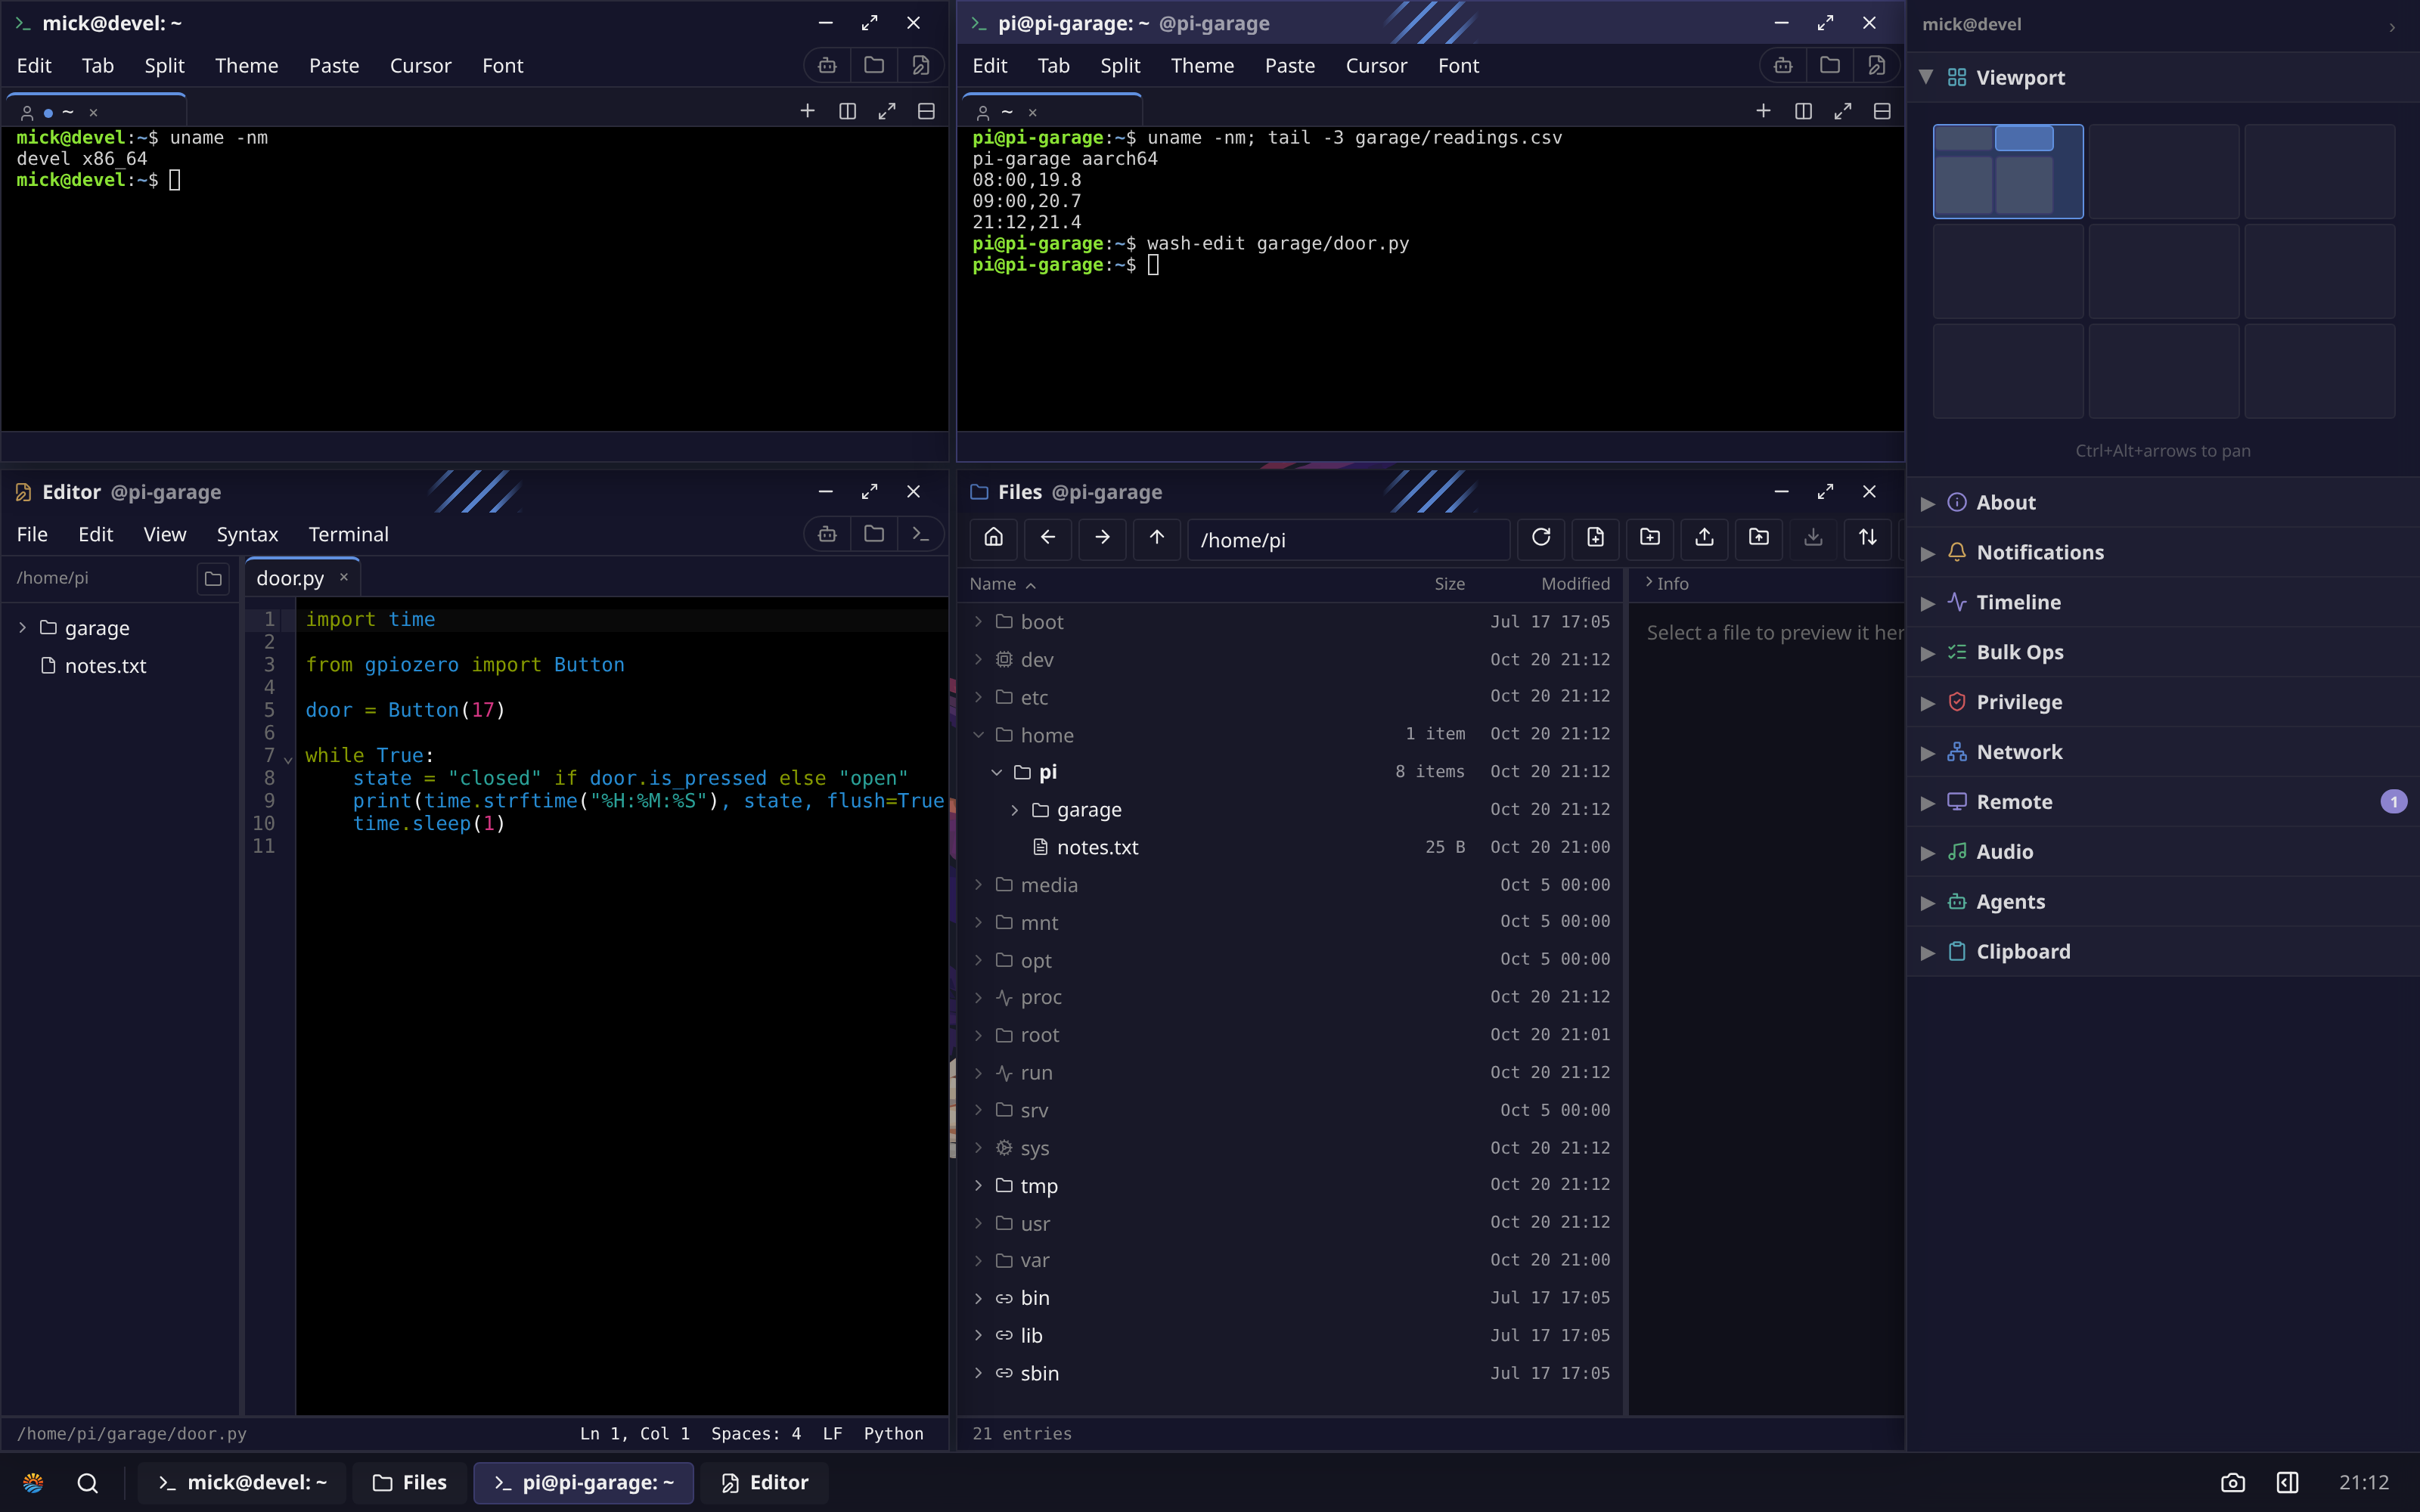2420x1512 pixels.
Task: Open terminal icon in Editor toolbar
Action: (x=920, y=534)
